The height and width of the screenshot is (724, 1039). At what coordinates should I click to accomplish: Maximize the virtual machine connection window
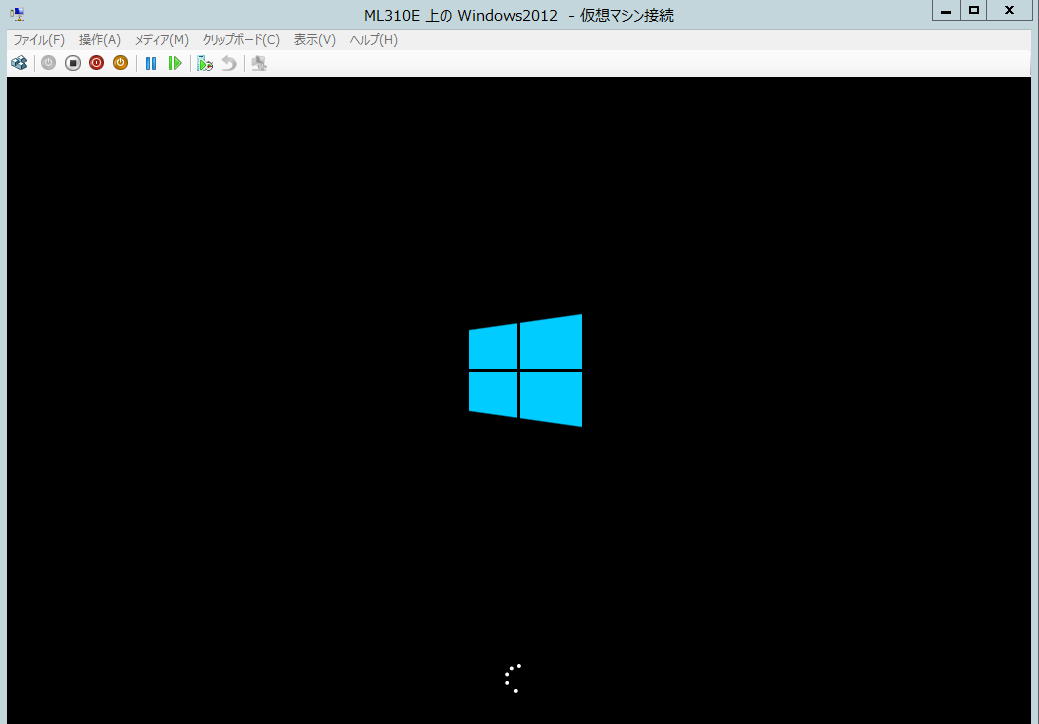[973, 11]
